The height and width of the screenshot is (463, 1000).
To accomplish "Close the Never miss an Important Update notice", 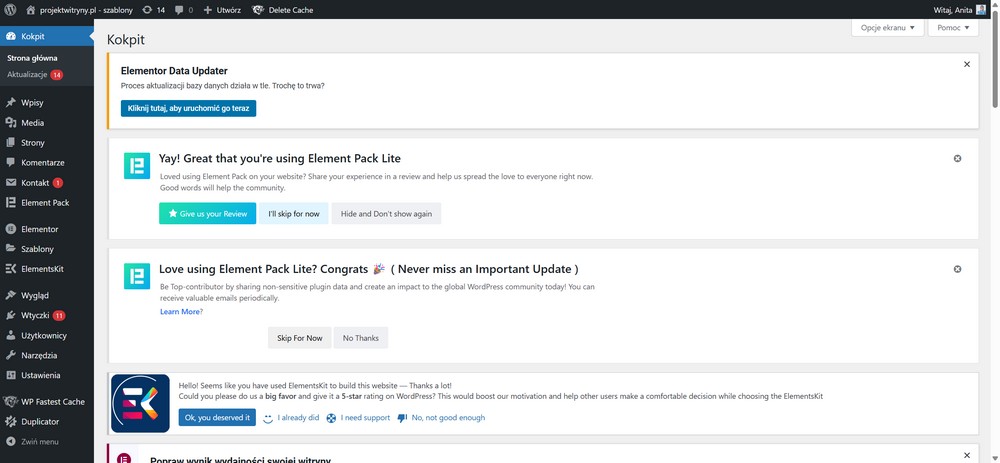I will pyautogui.click(x=957, y=269).
